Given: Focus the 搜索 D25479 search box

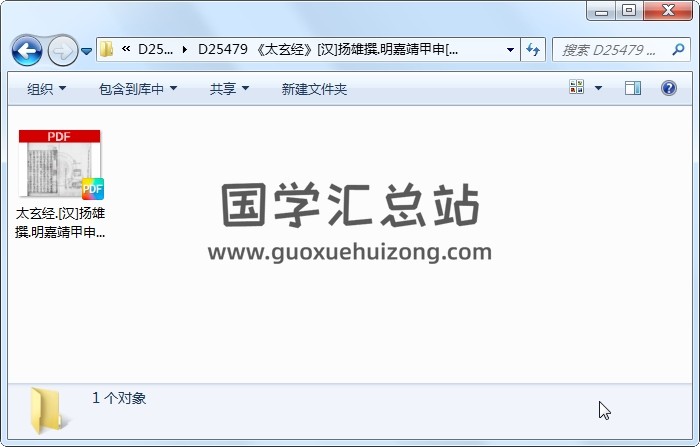Looking at the screenshot, I should pyautogui.click(x=612, y=50).
